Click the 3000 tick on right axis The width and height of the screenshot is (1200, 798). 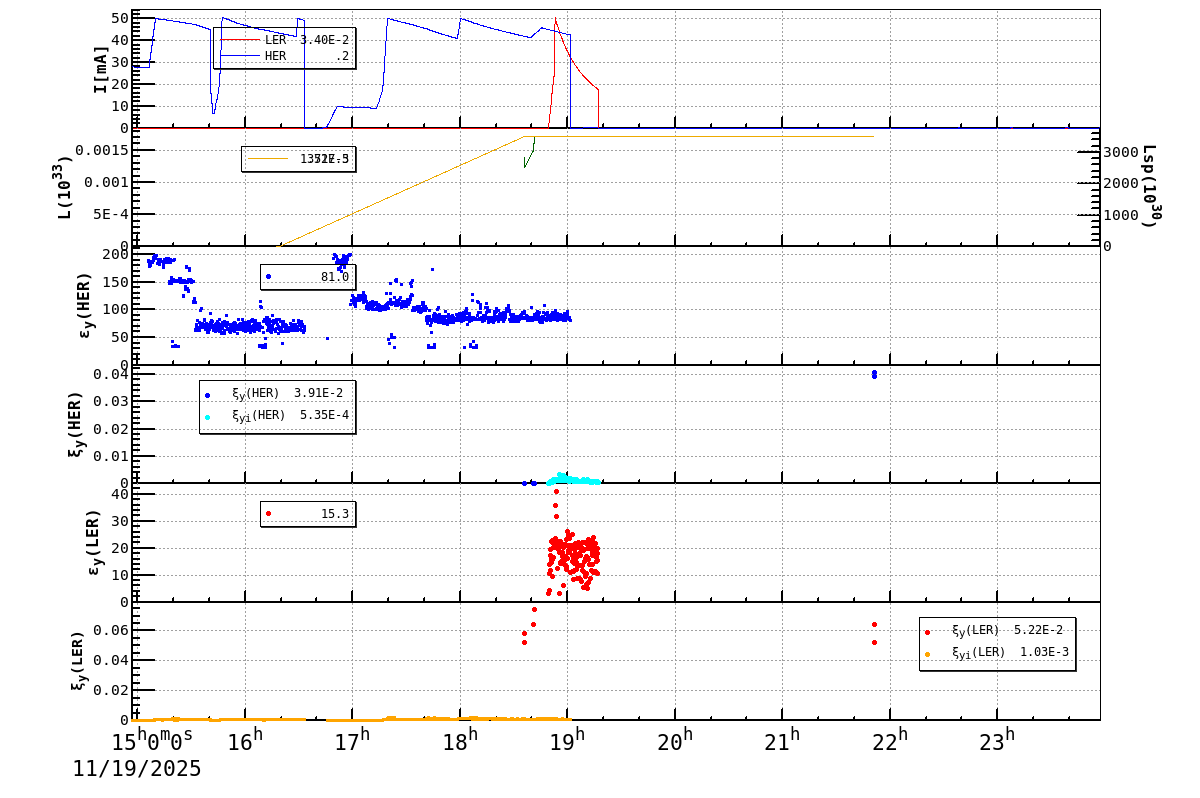point(1122,152)
